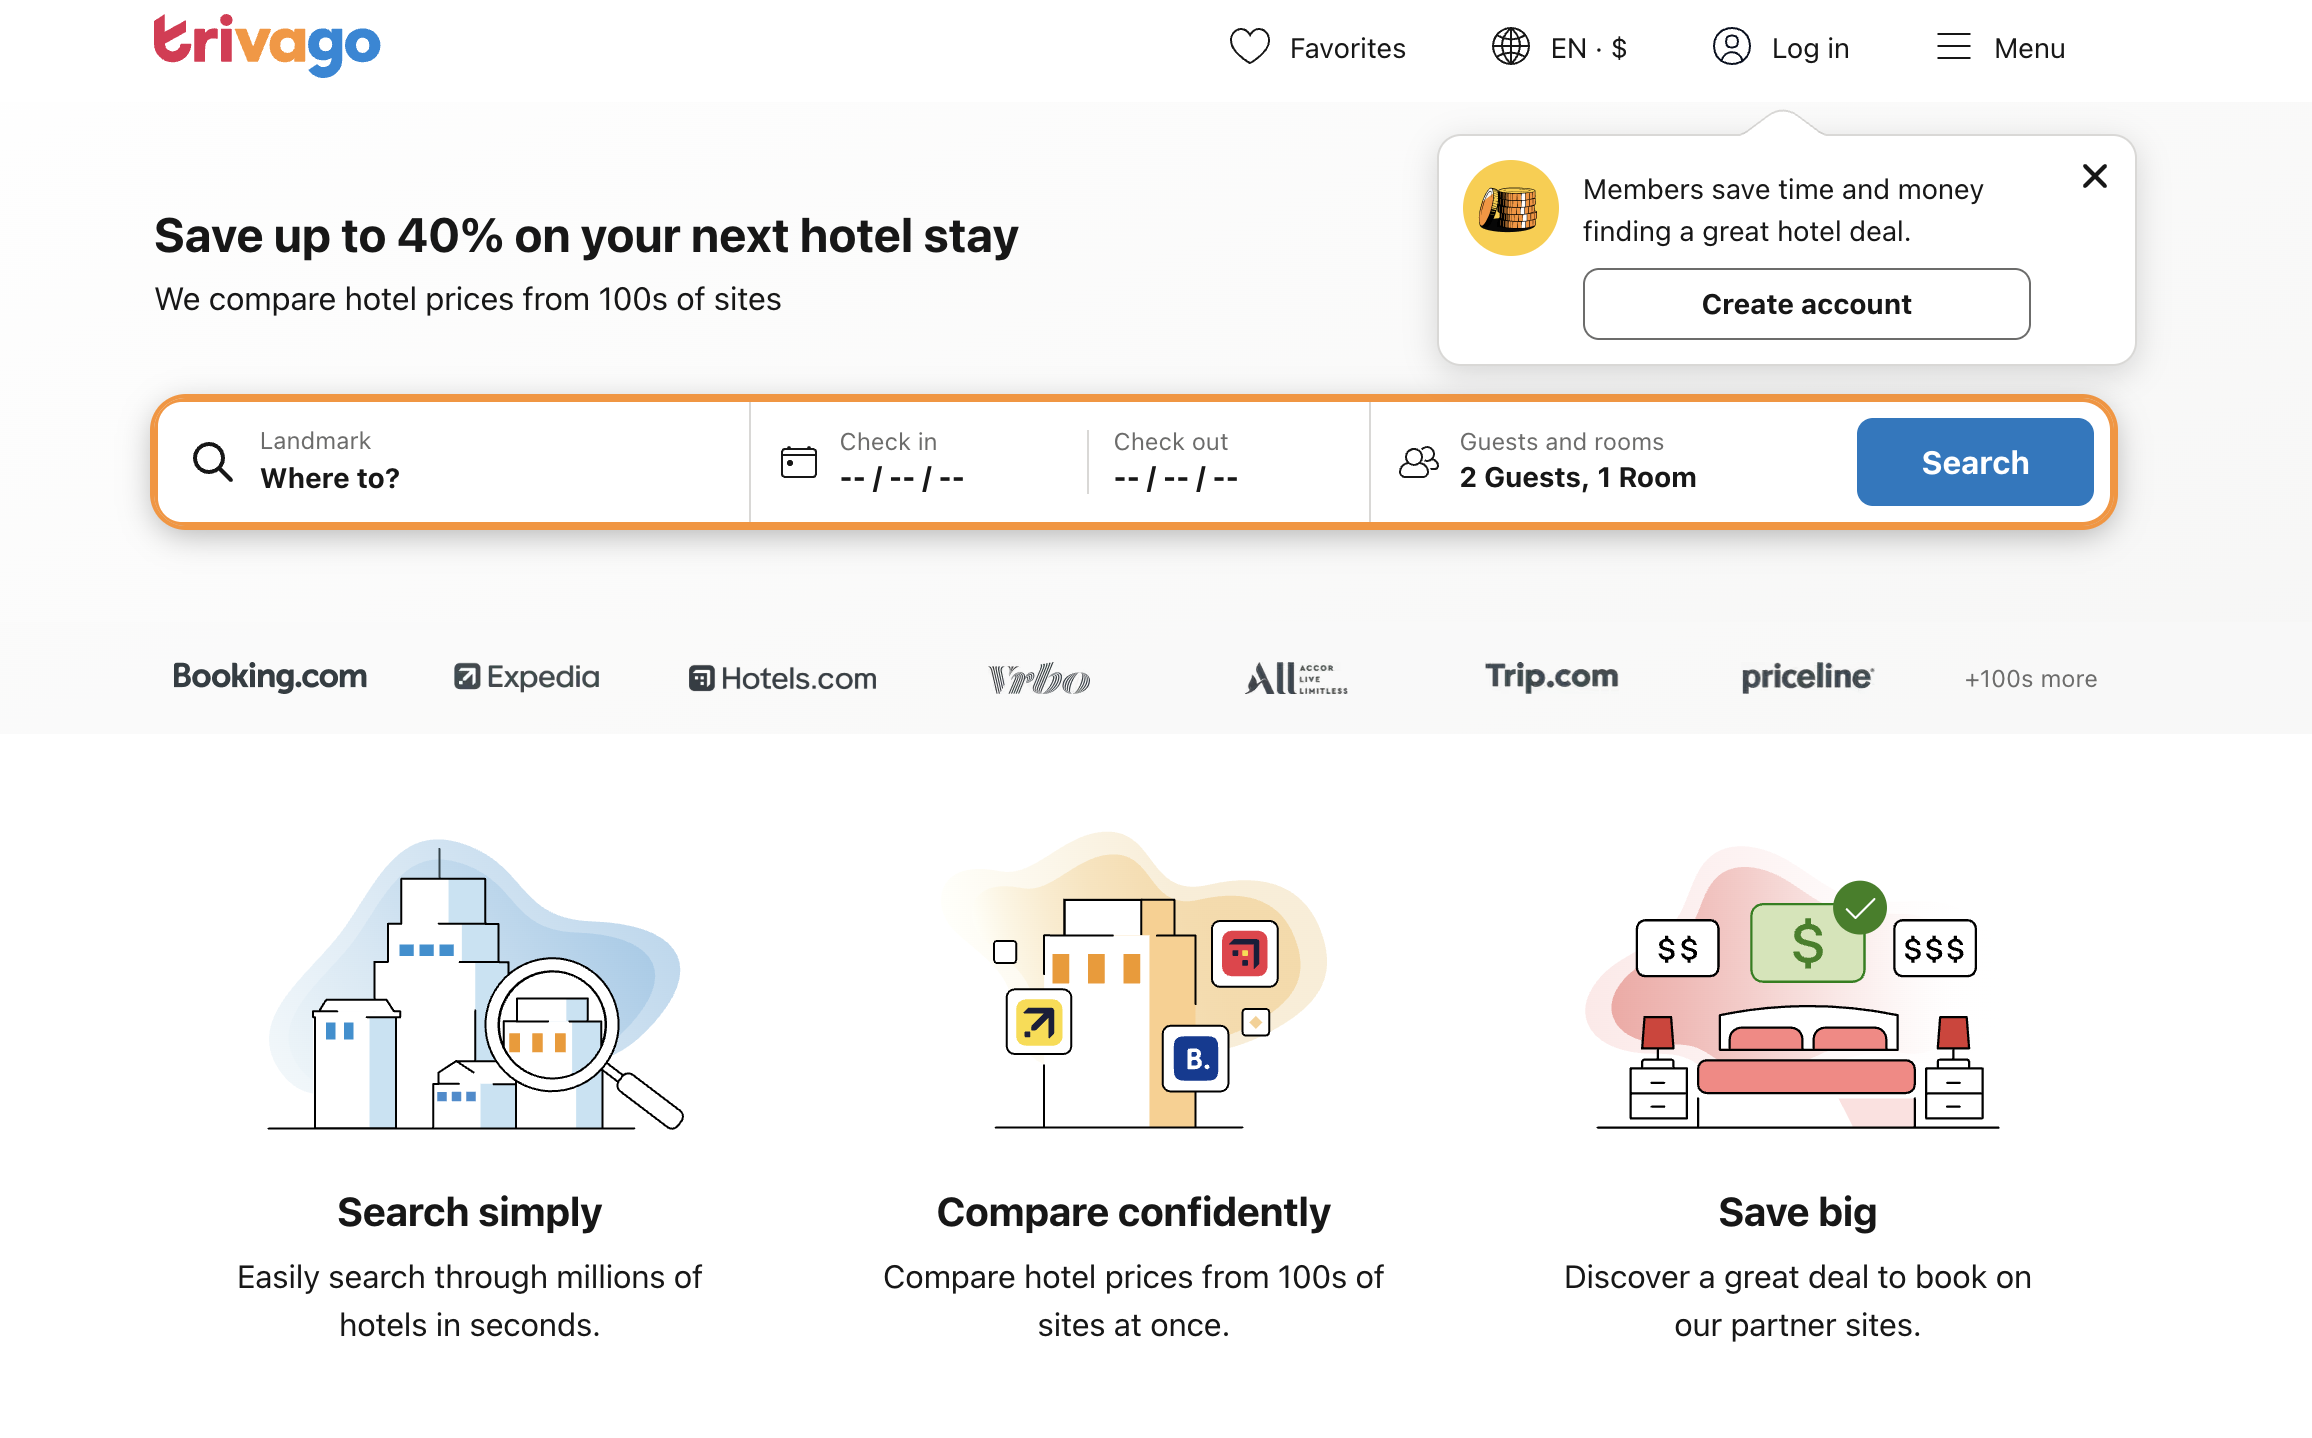This screenshot has width=2312, height=1438.
Task: Click the Log in link
Action: [1809, 48]
